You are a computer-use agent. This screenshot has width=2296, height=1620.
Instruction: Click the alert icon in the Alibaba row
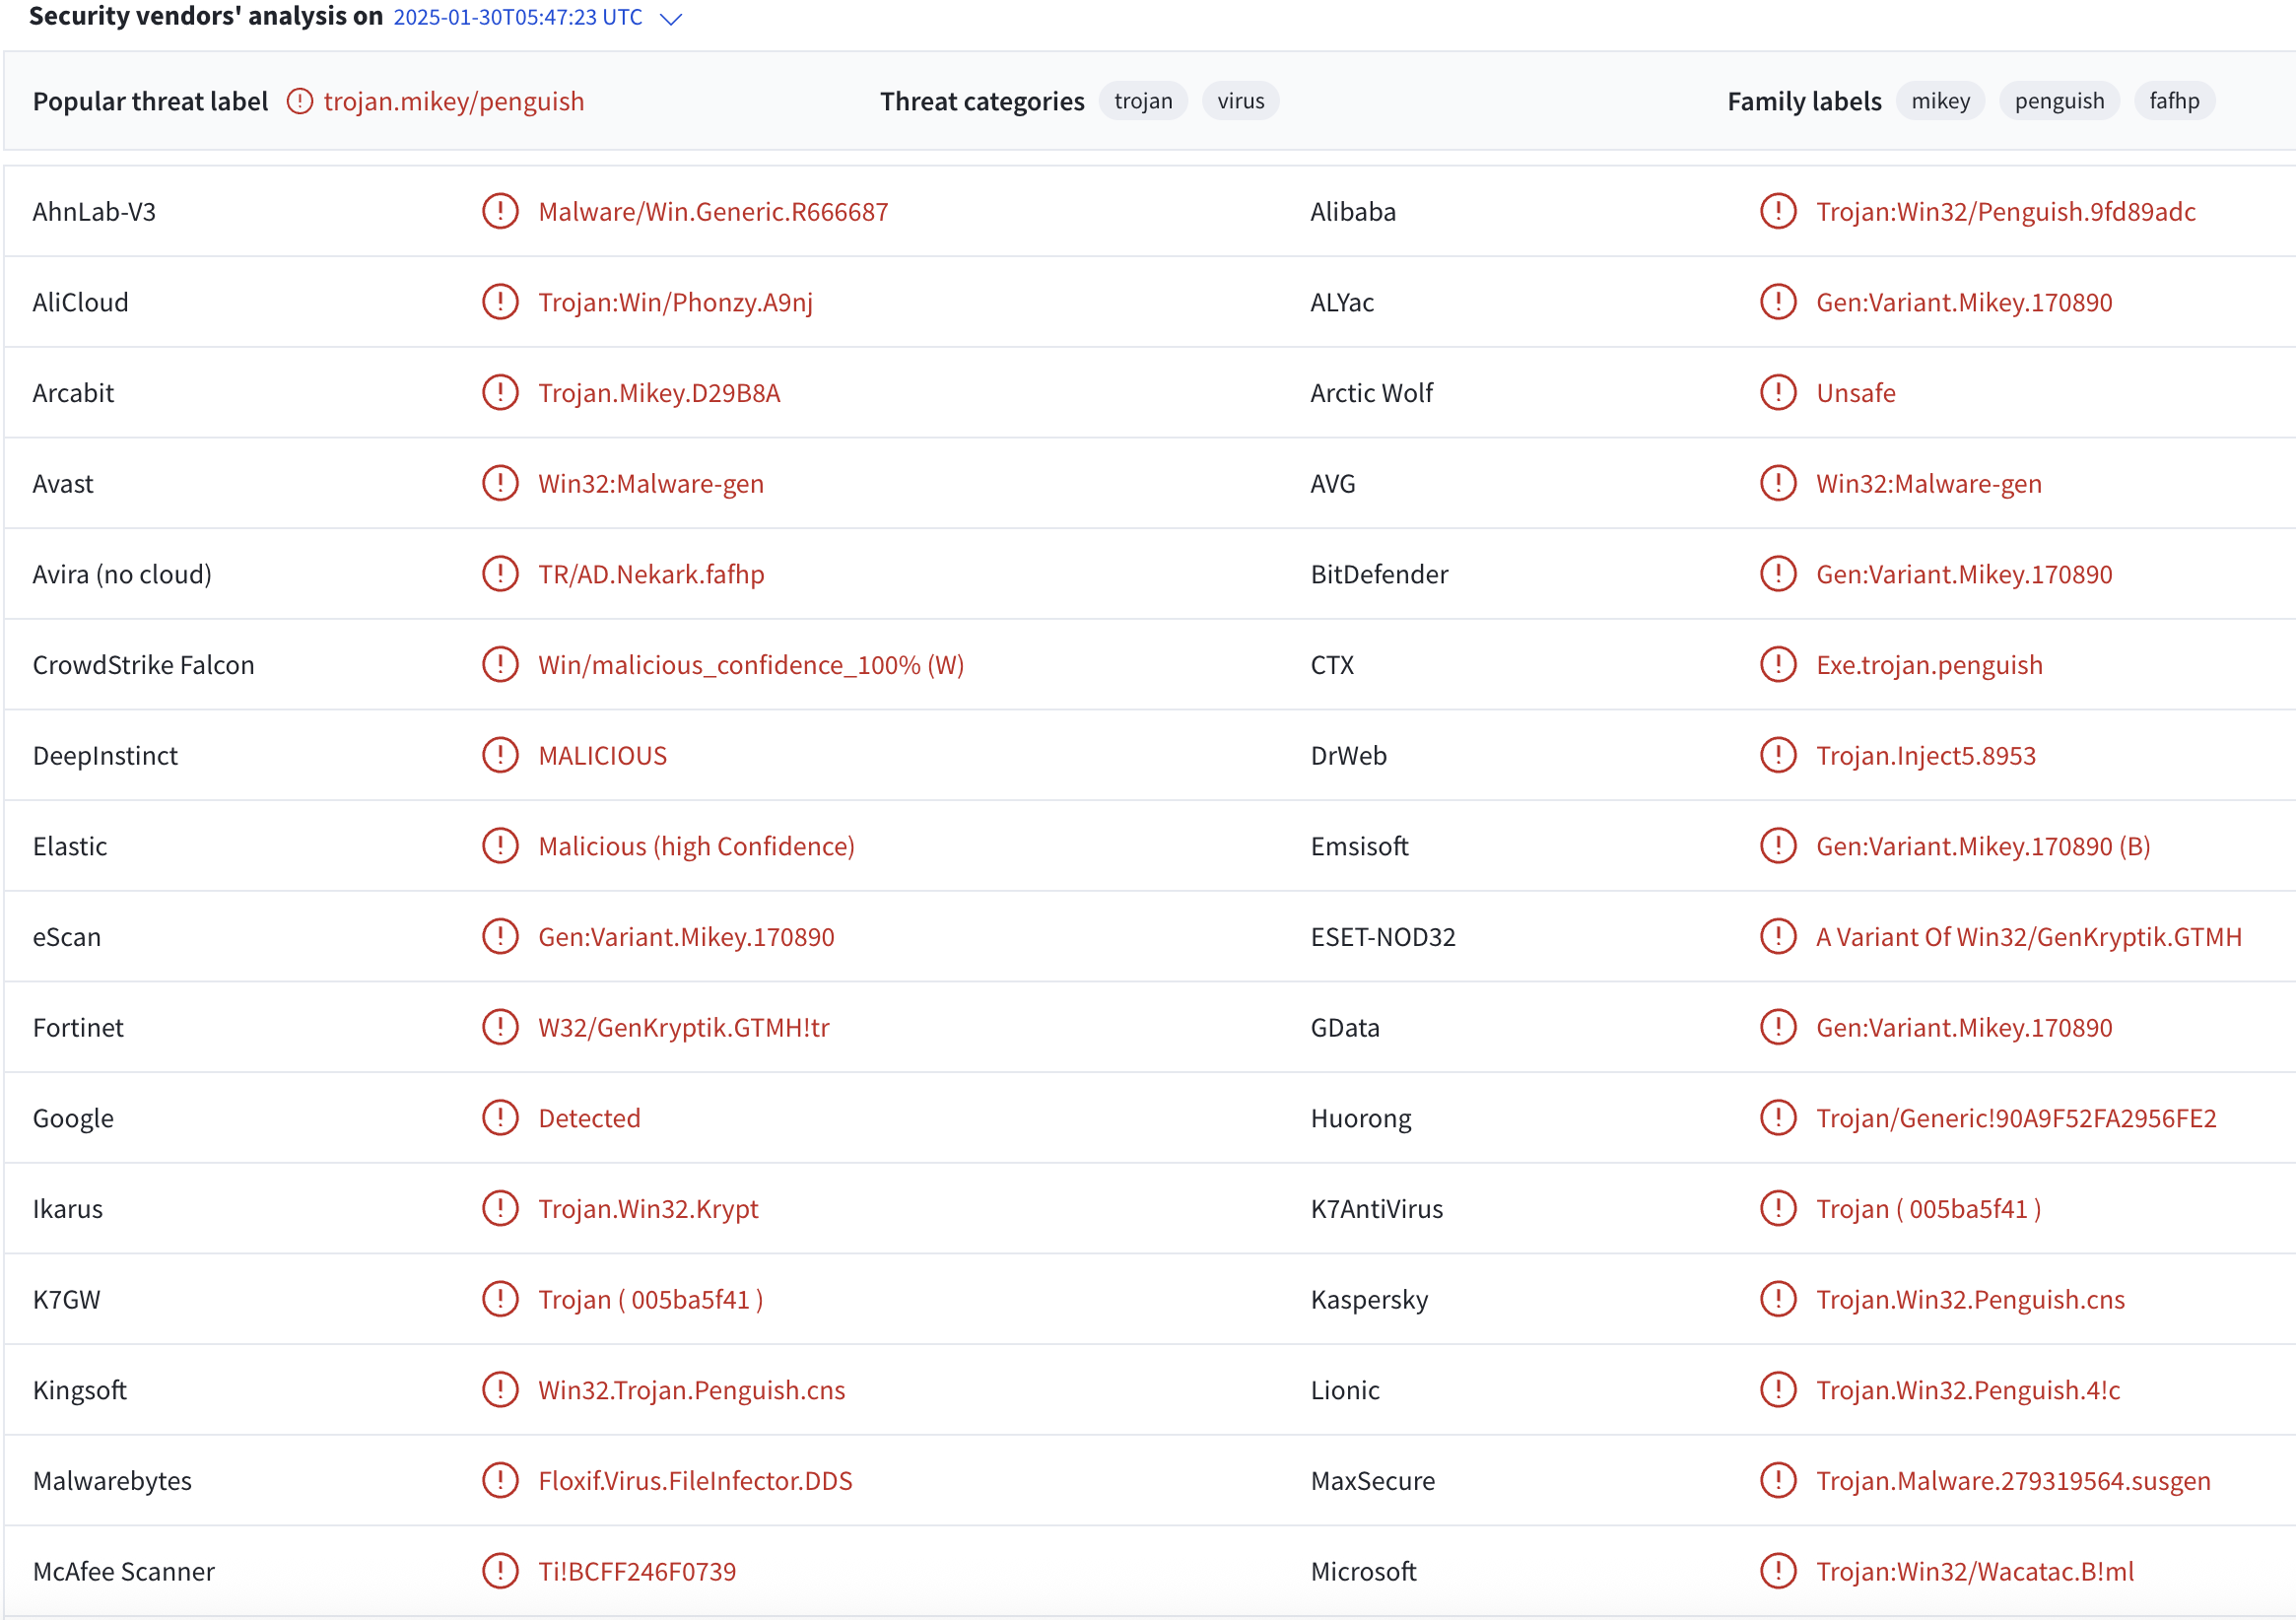pos(1778,211)
